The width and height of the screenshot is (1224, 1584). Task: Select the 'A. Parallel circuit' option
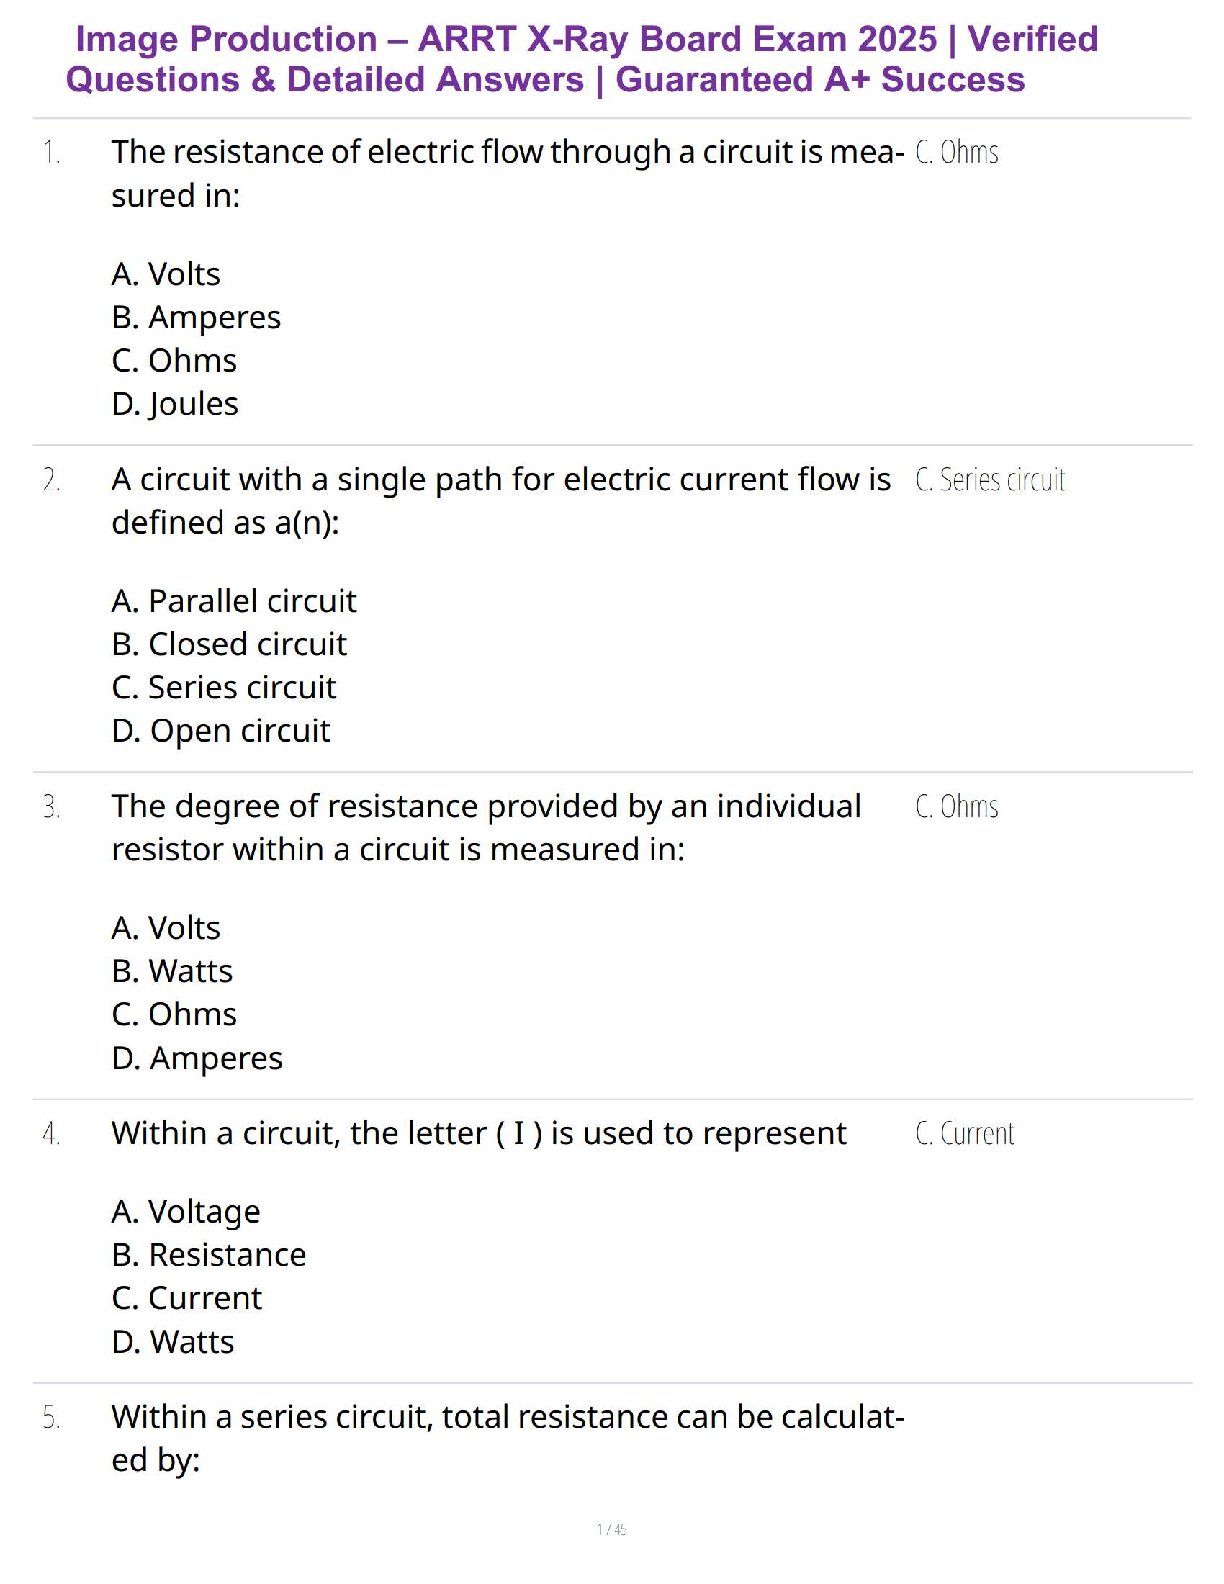click(x=234, y=601)
